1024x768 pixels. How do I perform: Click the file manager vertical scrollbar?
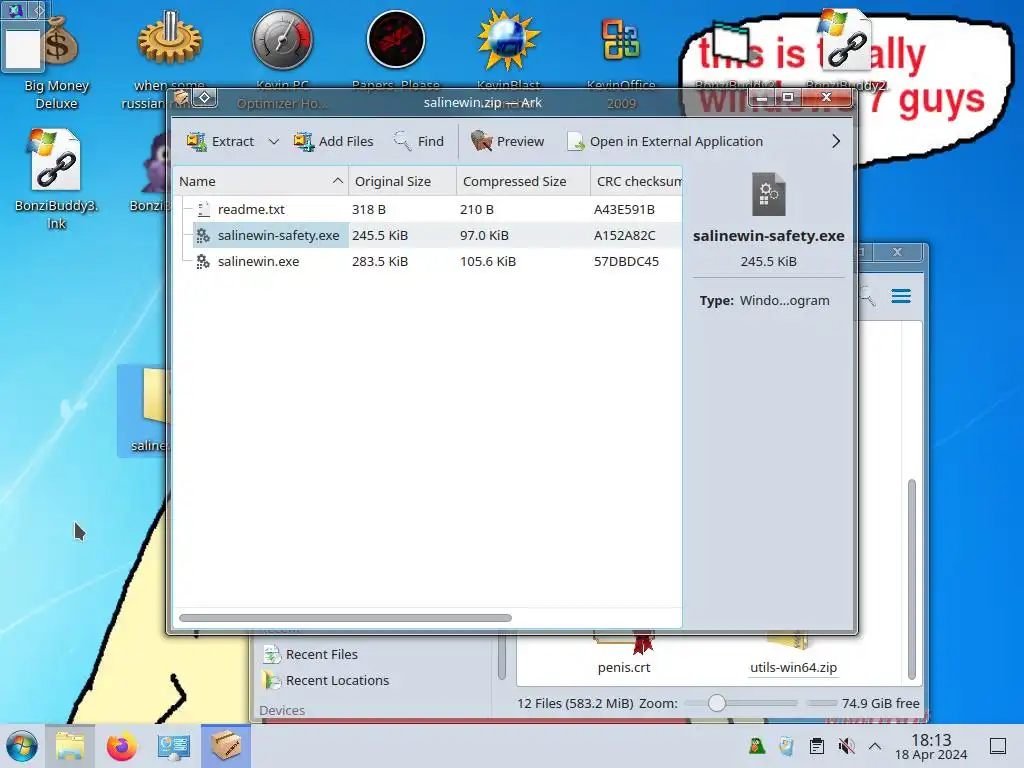click(x=912, y=579)
